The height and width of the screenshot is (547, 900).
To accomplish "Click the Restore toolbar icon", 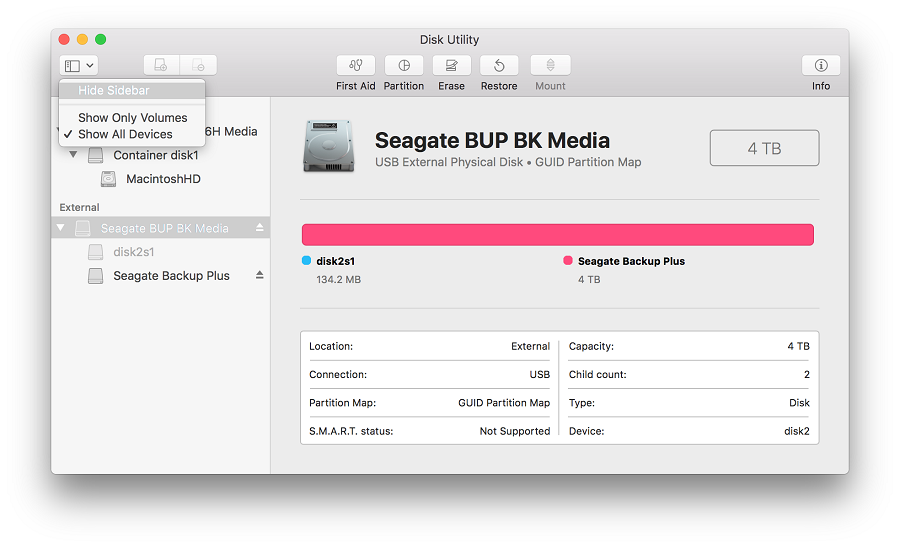I will tap(499, 65).
